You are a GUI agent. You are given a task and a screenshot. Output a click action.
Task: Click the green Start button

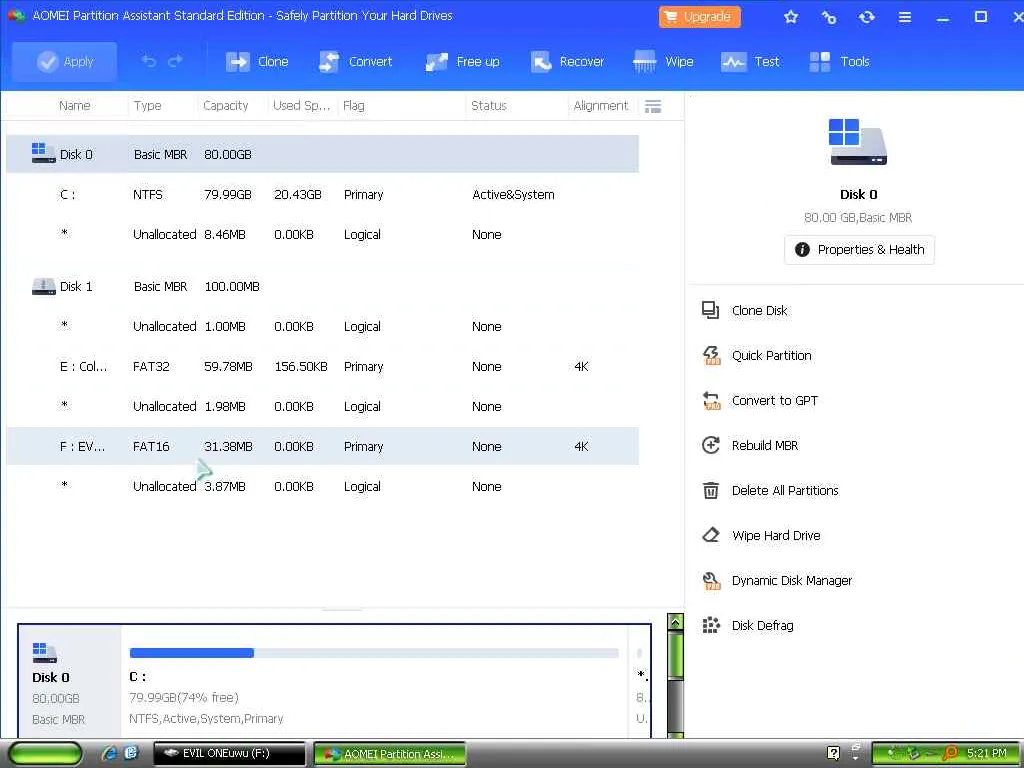(x=45, y=754)
